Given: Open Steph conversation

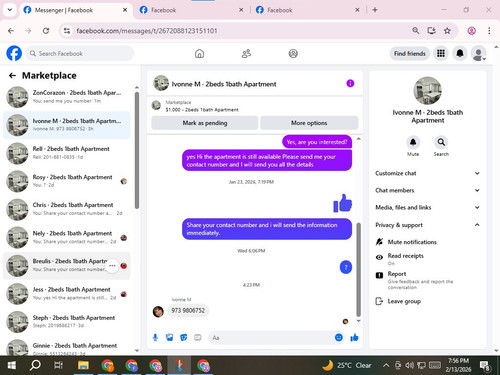Looking at the screenshot, I should tap(66, 322).
